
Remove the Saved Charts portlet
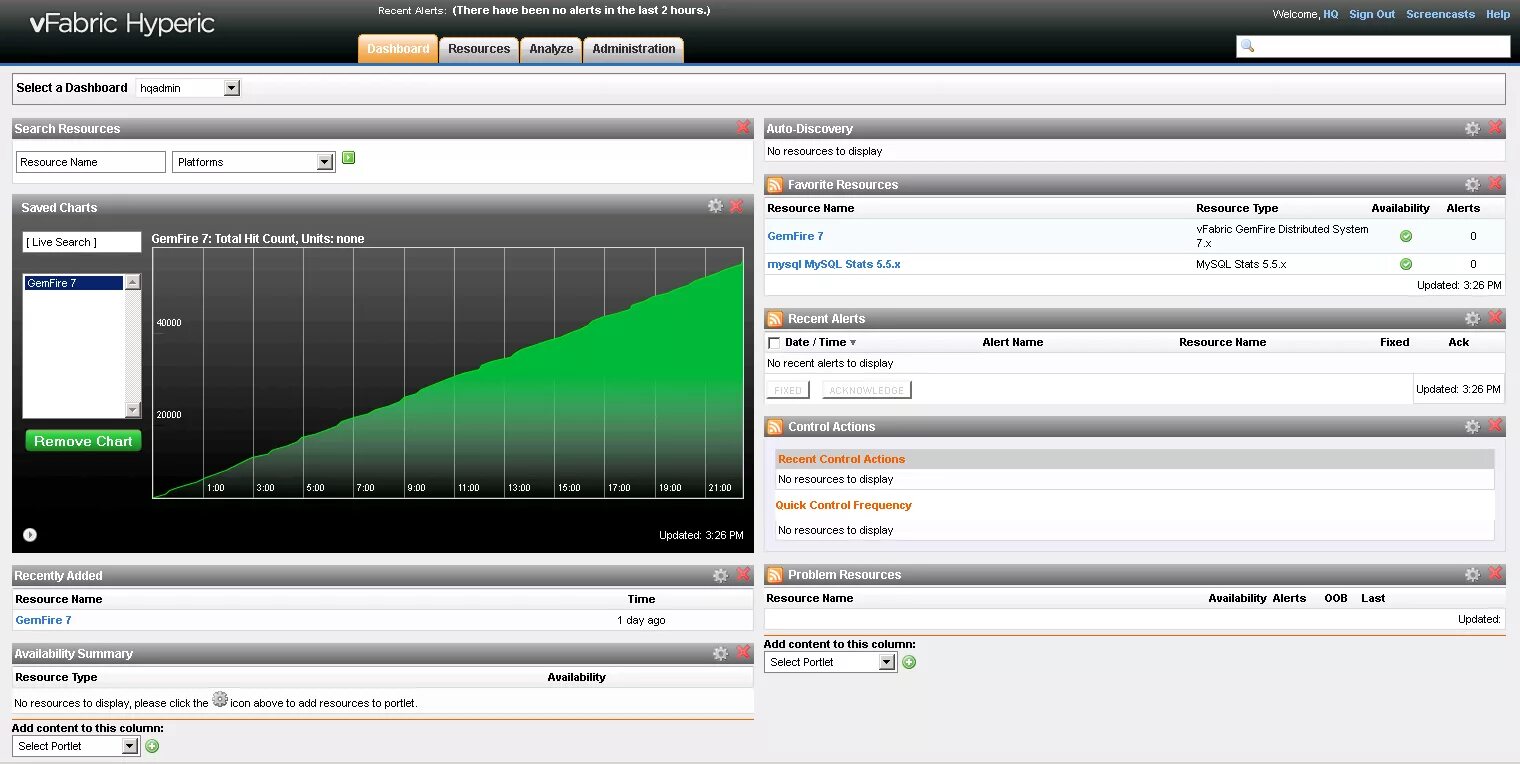tap(736, 206)
